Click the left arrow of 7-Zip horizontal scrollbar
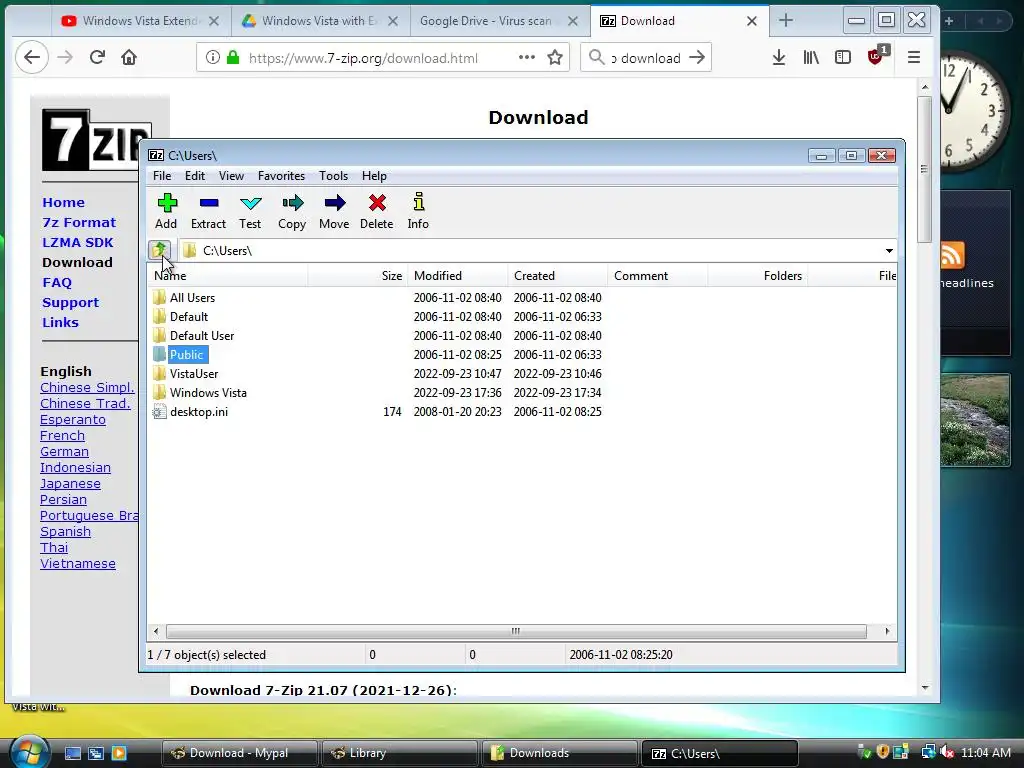The image size is (1024, 768). [x=155, y=632]
